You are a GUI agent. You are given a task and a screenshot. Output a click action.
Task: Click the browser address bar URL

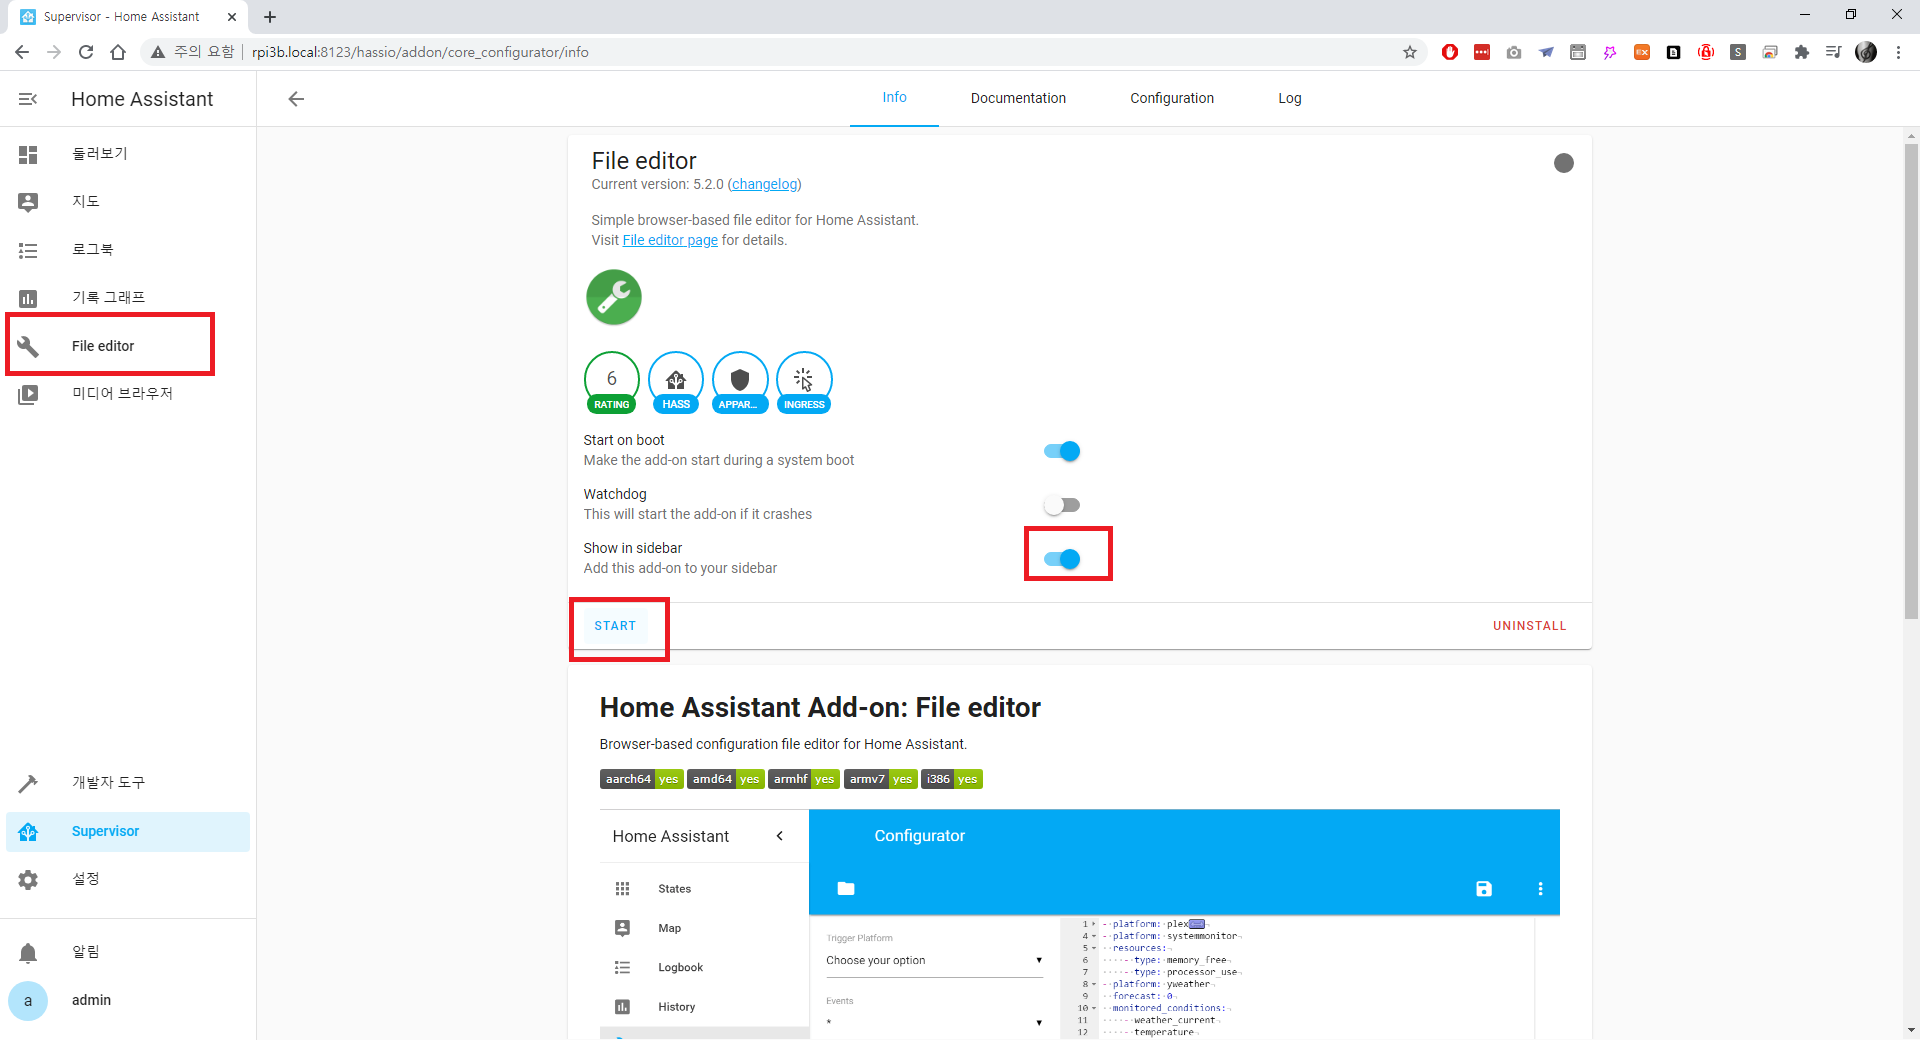coord(420,52)
